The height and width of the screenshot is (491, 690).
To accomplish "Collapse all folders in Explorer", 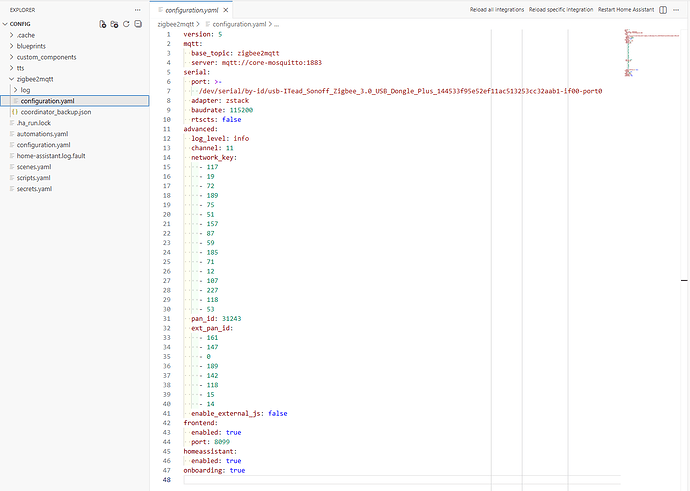I will pyautogui.click(x=138, y=24).
